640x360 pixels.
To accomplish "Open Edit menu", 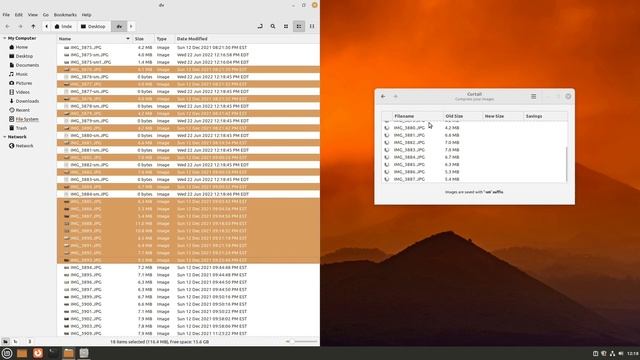I will (x=19, y=15).
